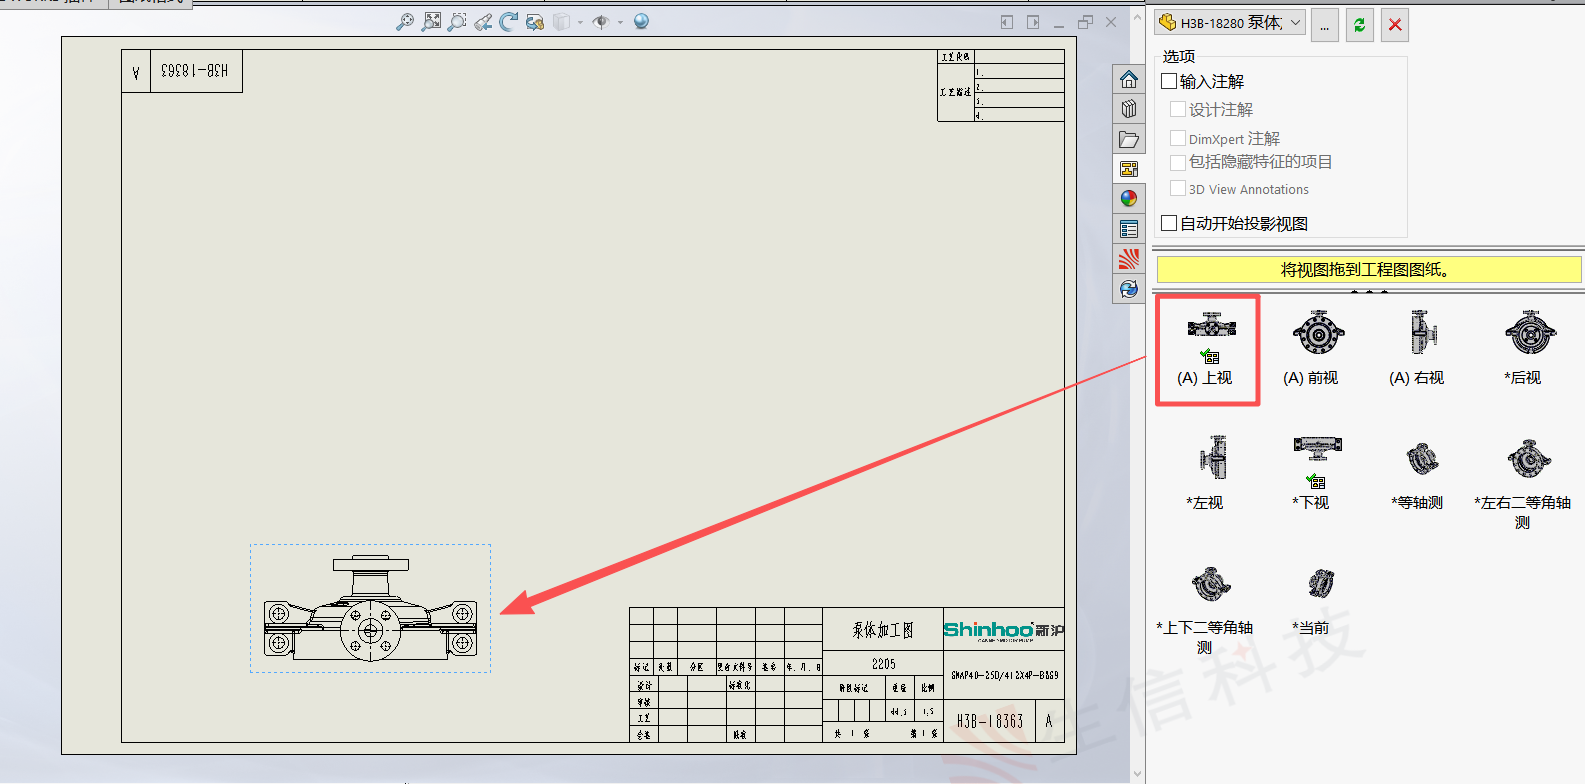
Task: Select the (A) 右视 view thumbnail
Action: [x=1417, y=348]
